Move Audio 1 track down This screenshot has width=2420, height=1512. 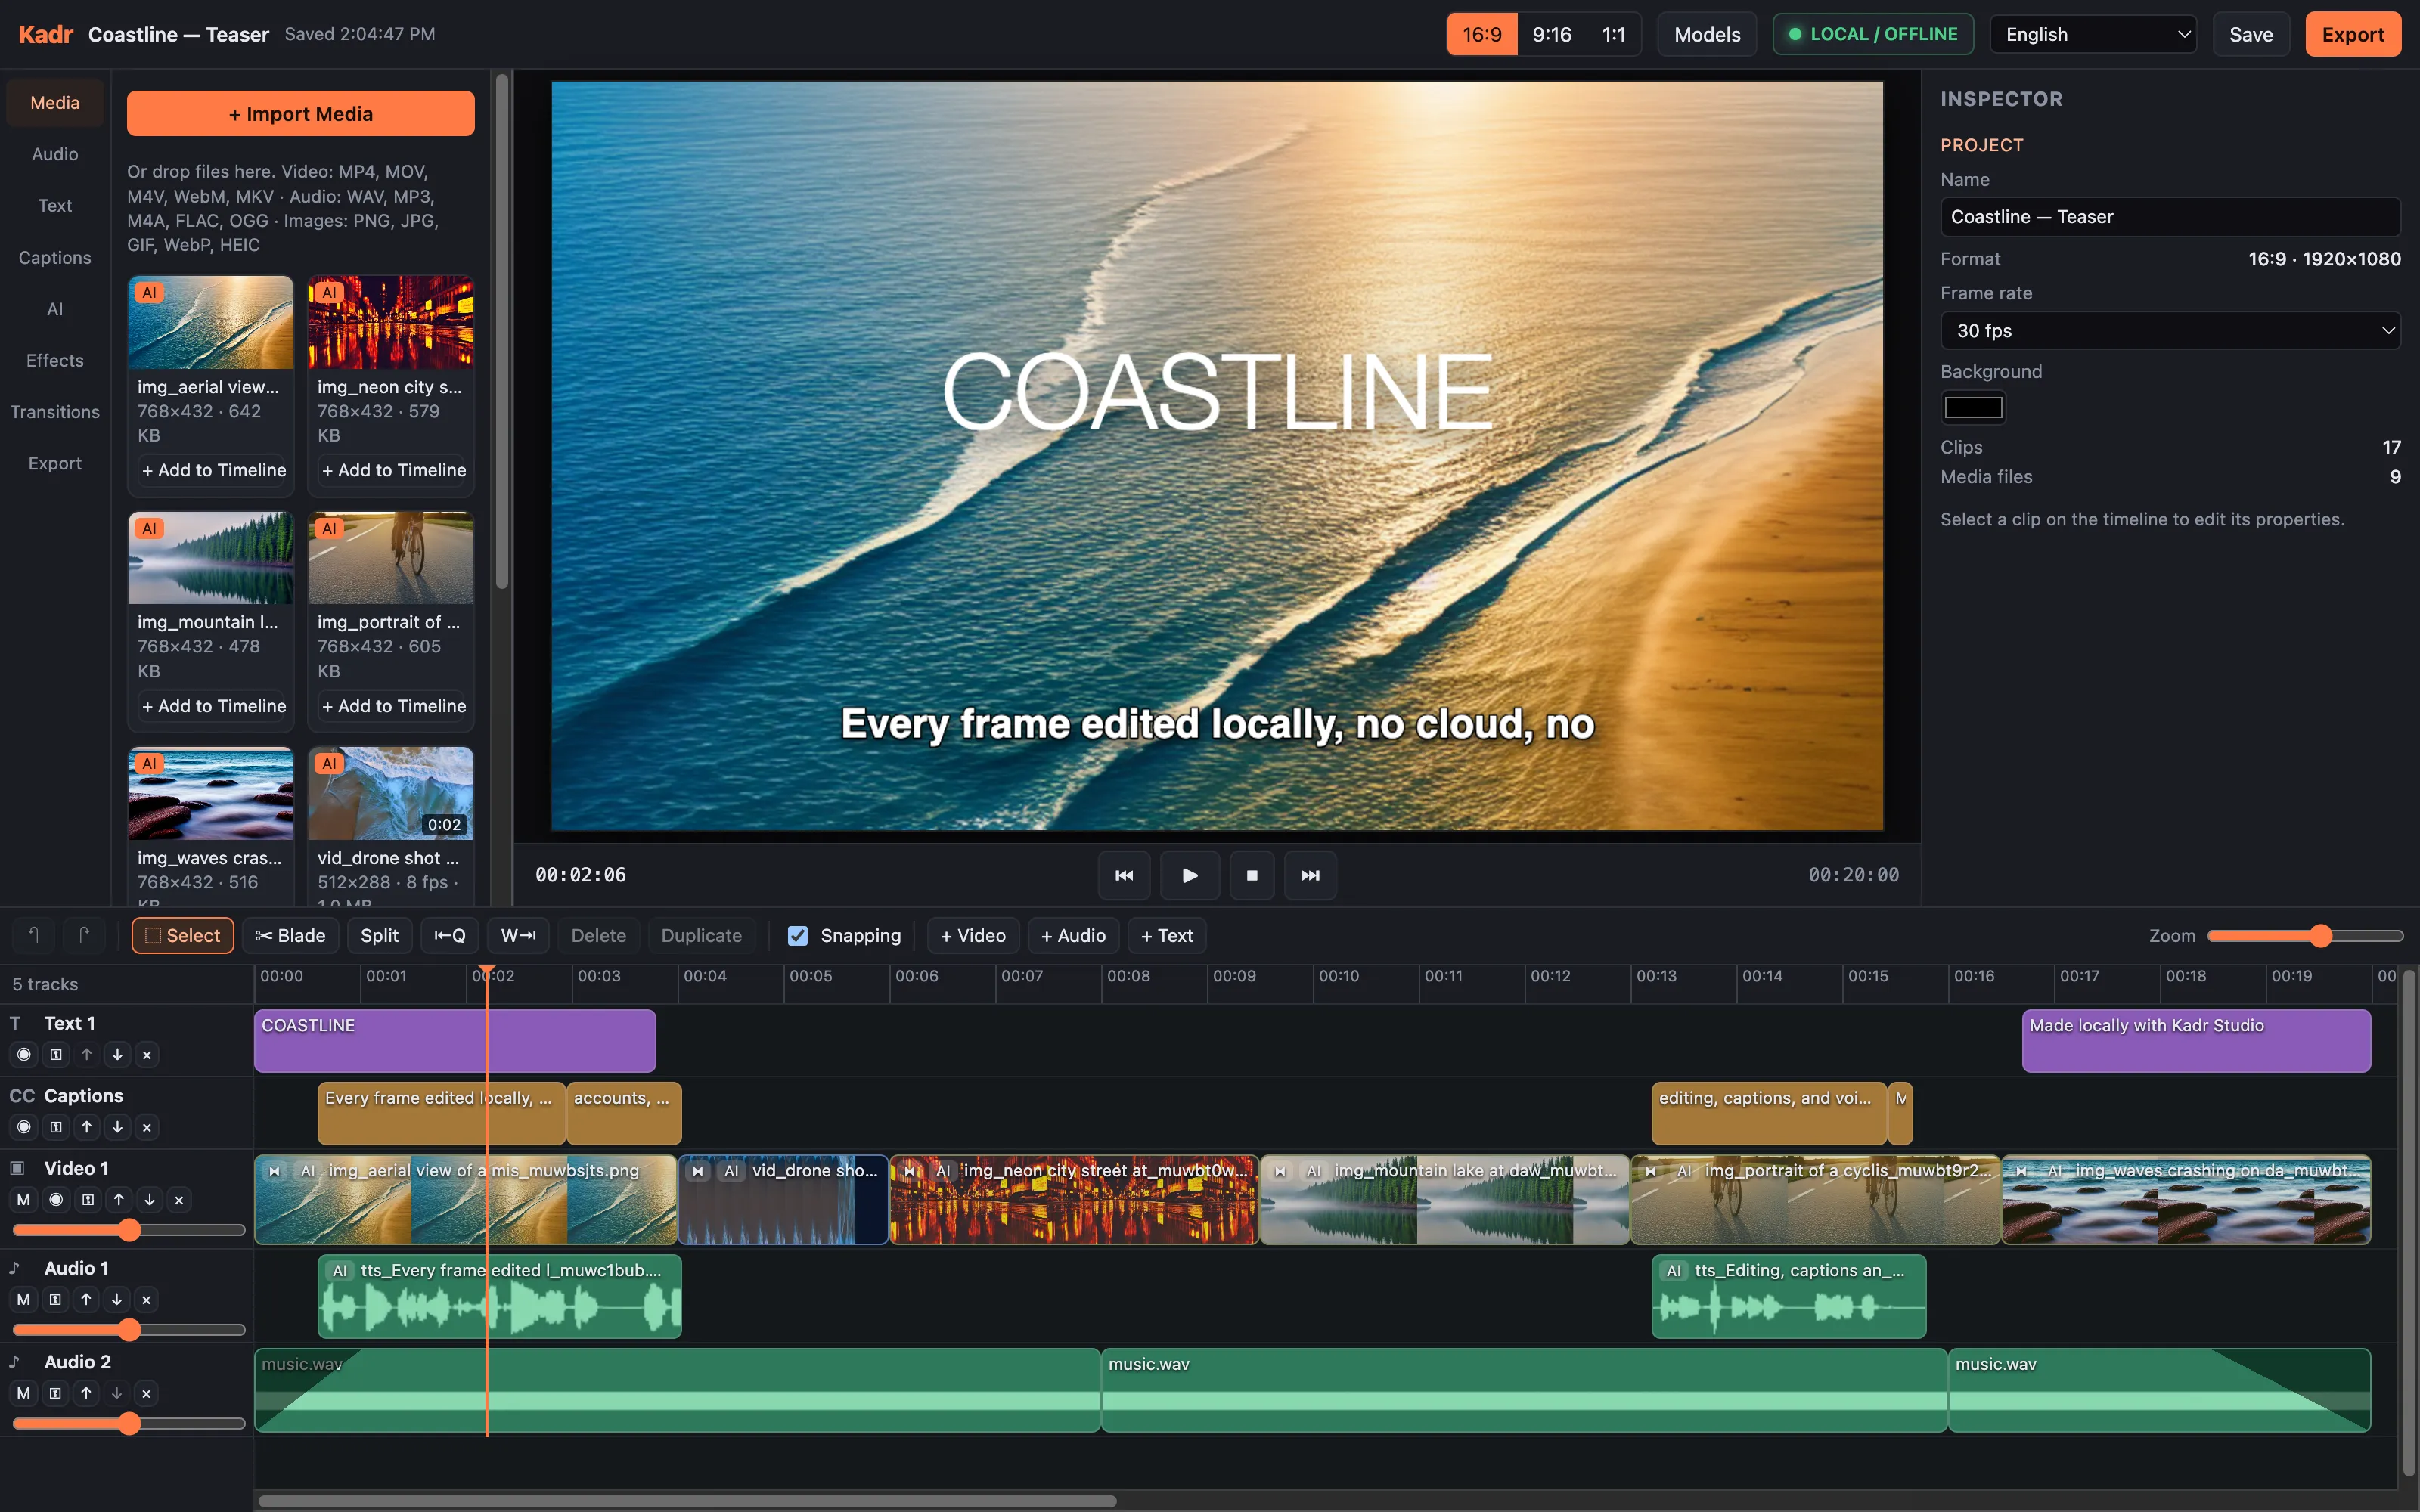point(116,1299)
